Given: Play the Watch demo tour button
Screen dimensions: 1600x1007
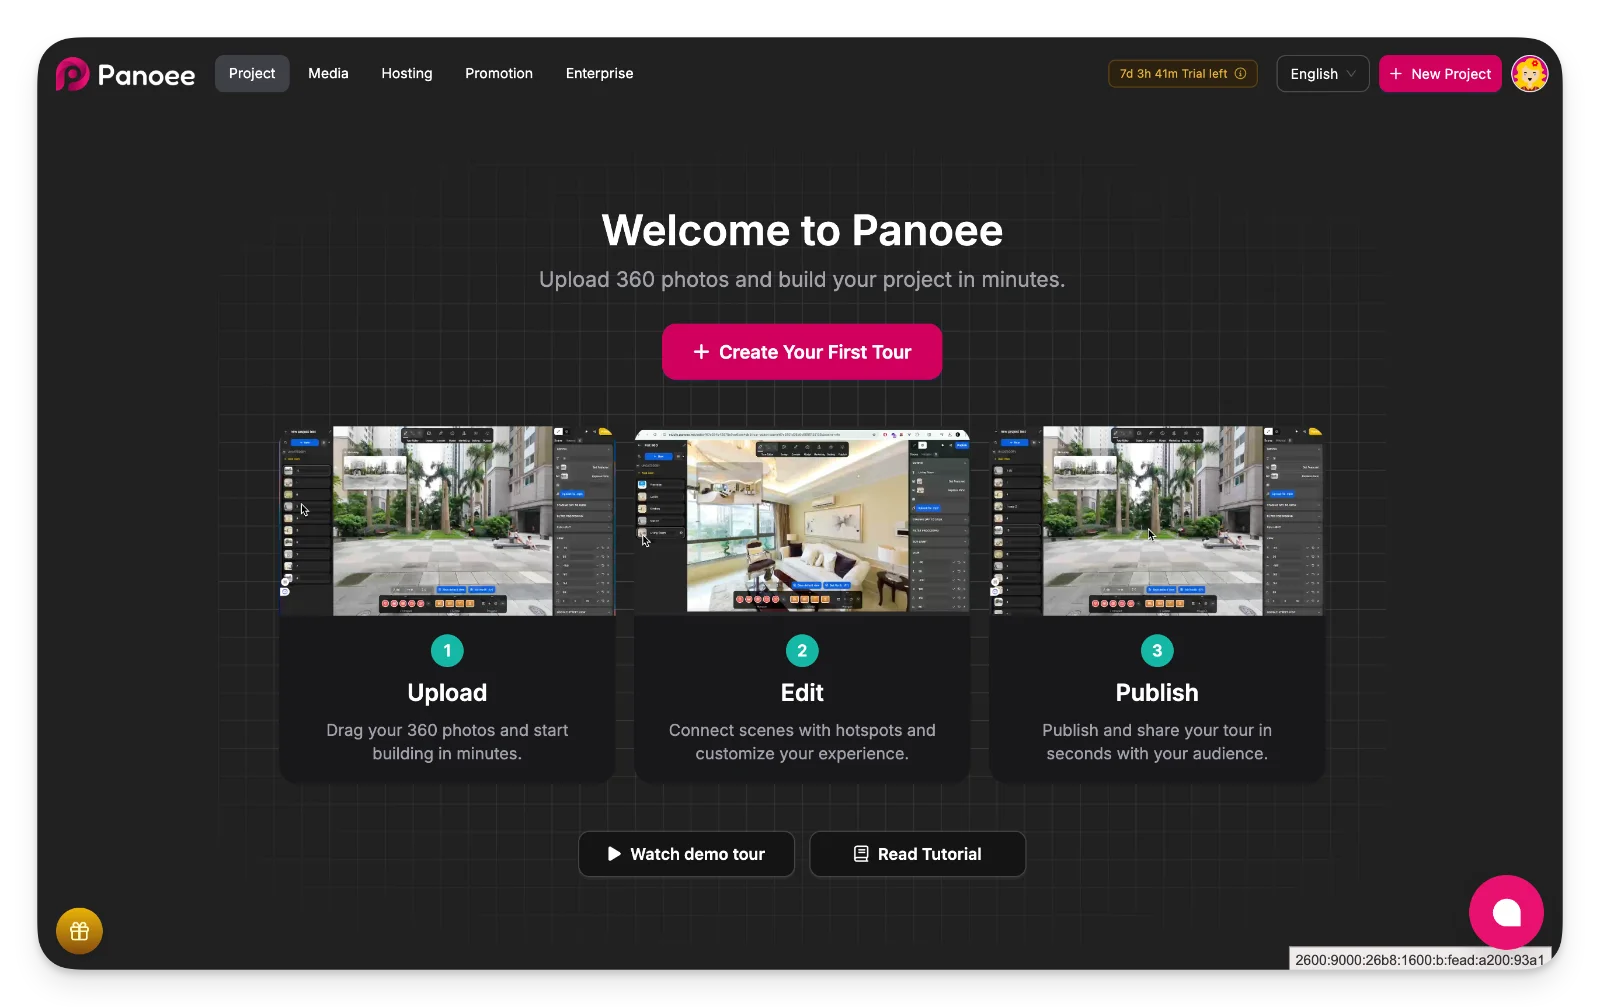Looking at the screenshot, I should click(x=686, y=854).
